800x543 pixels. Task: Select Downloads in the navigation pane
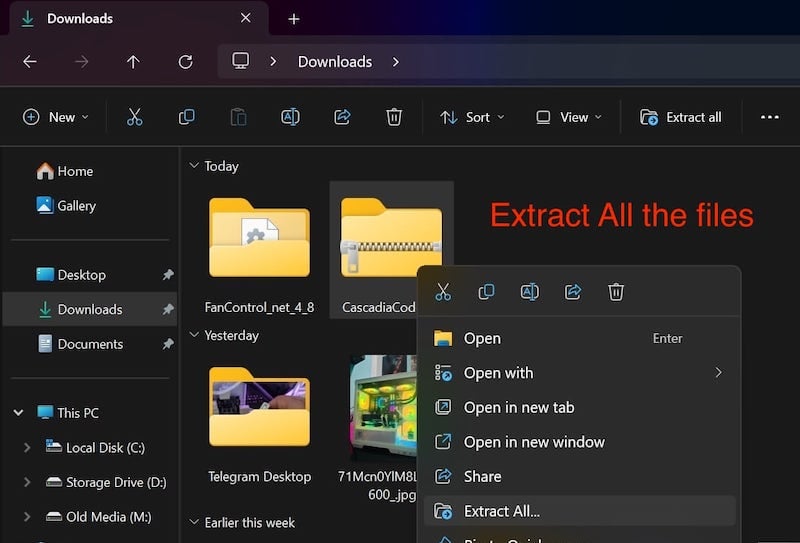coord(89,309)
